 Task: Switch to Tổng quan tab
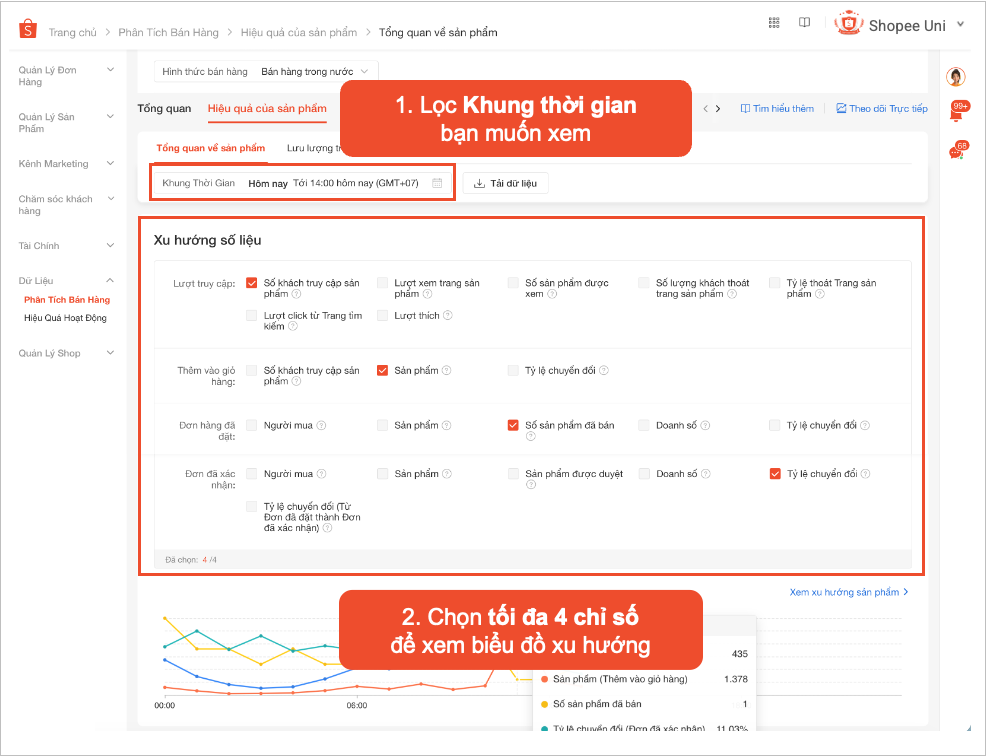click(x=164, y=109)
